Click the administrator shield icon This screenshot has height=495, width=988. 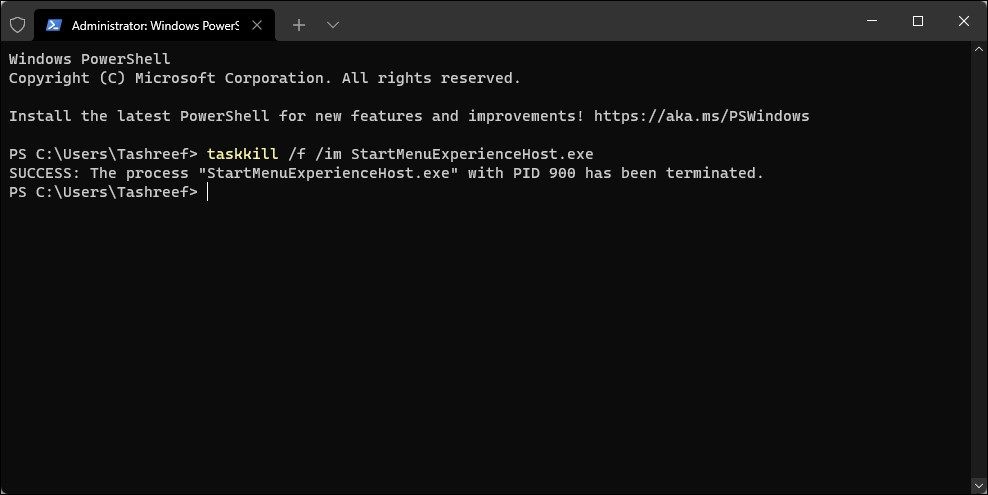tap(17, 24)
